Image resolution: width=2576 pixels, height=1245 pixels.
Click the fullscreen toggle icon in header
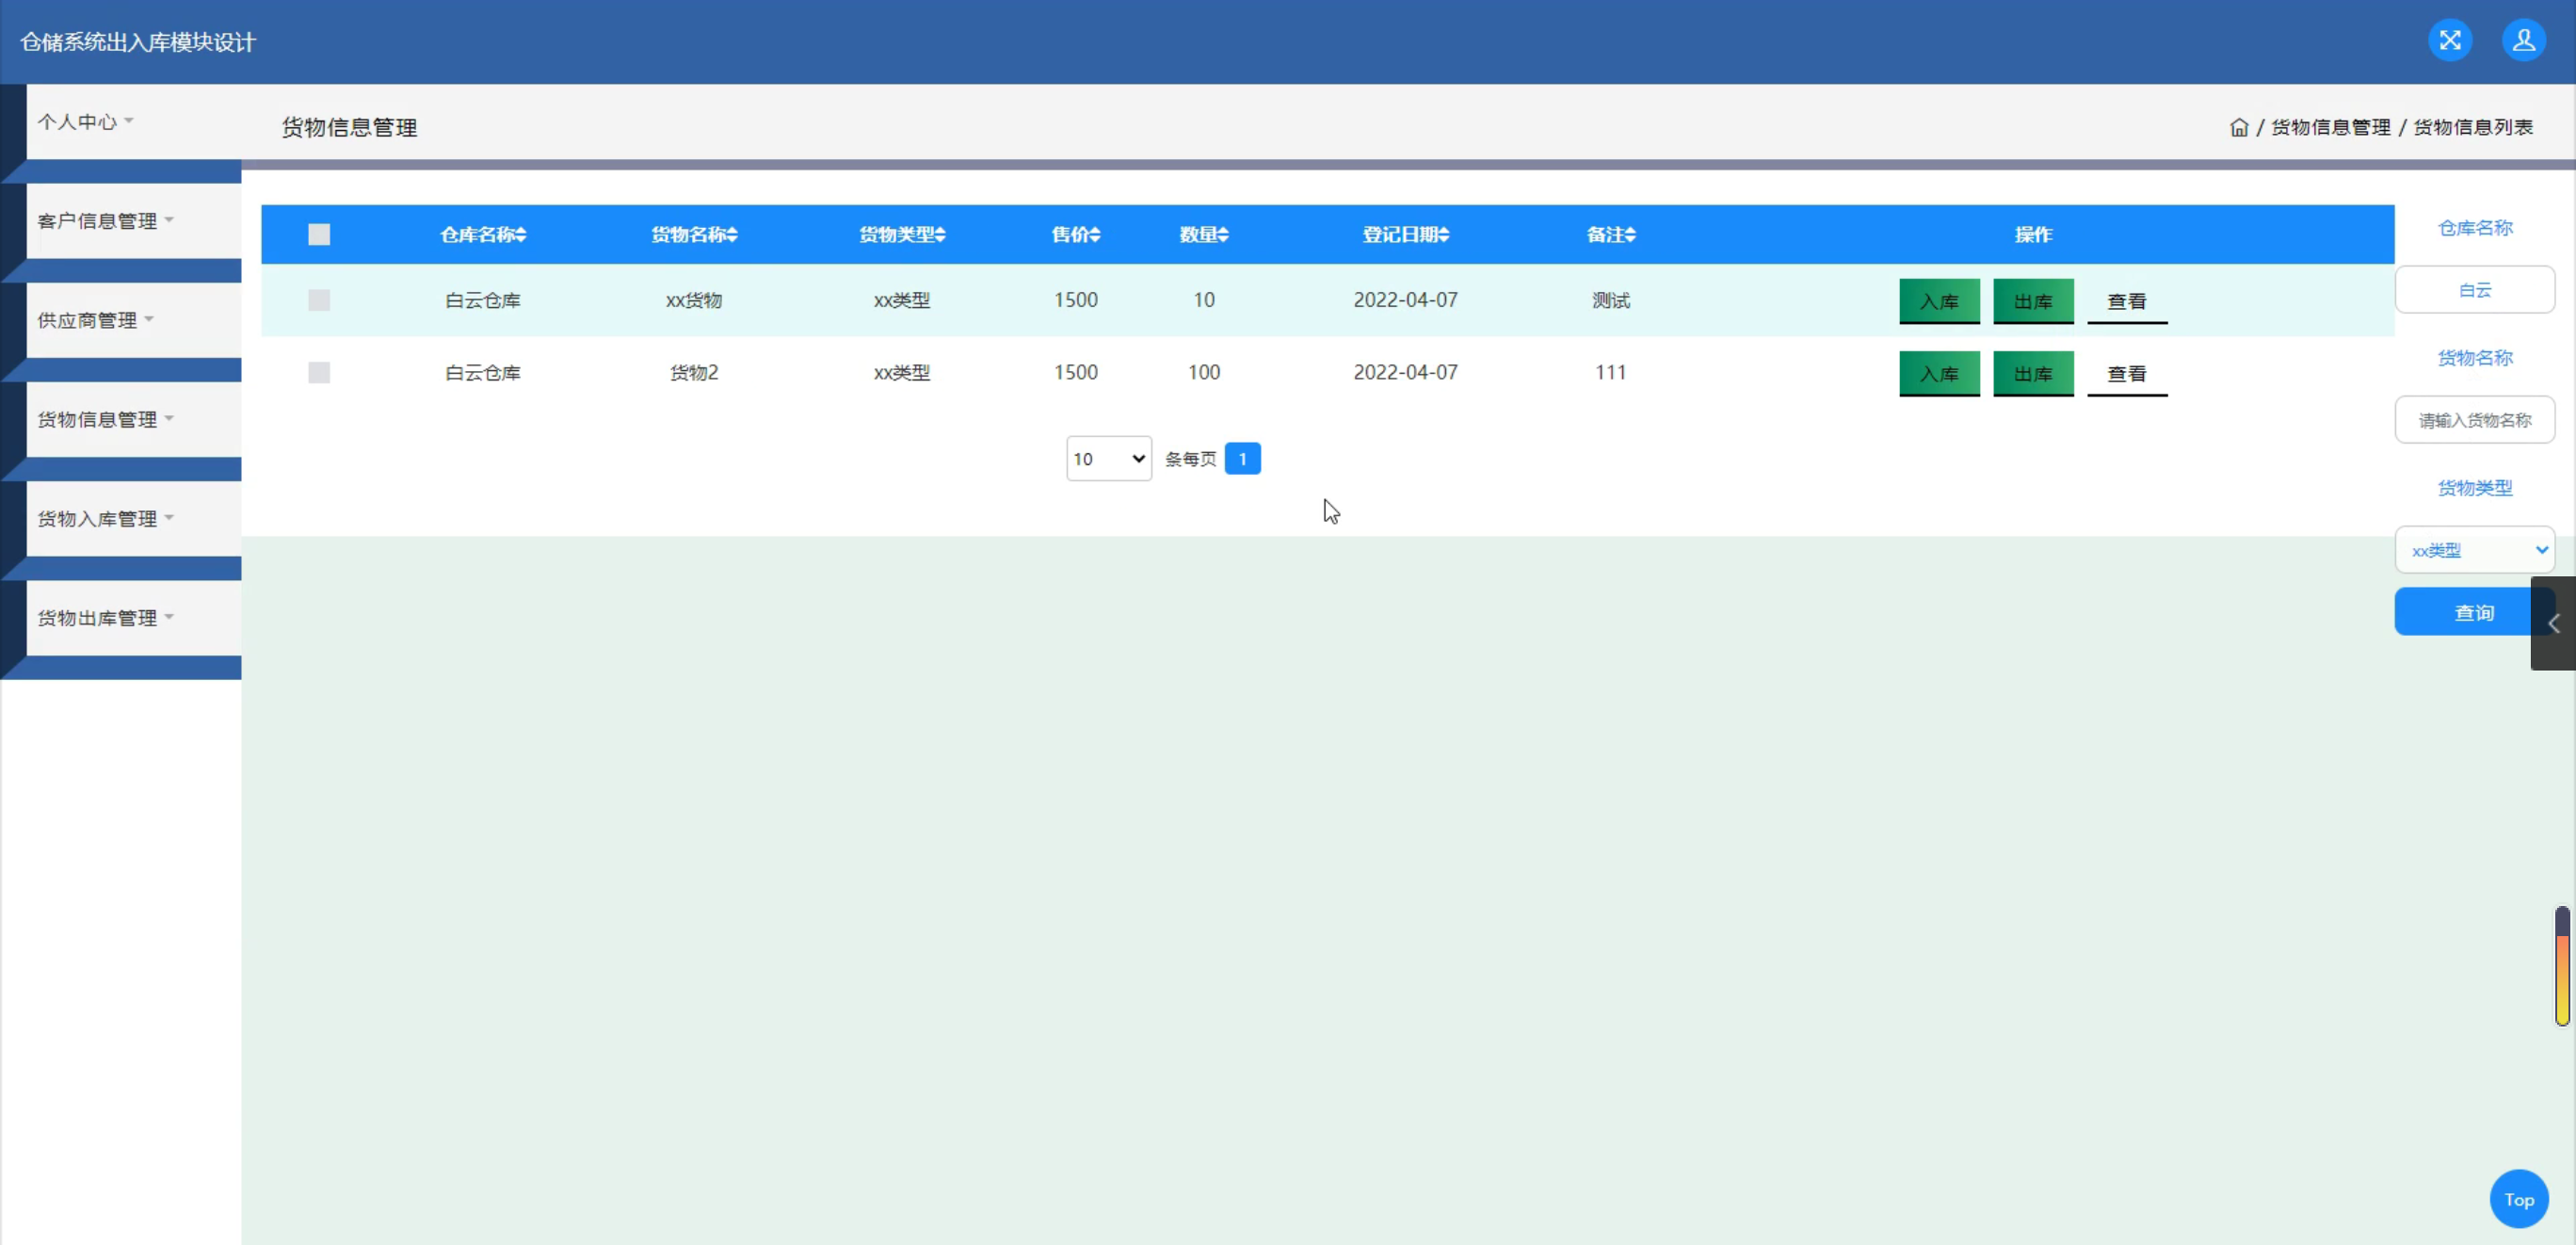[x=2449, y=41]
